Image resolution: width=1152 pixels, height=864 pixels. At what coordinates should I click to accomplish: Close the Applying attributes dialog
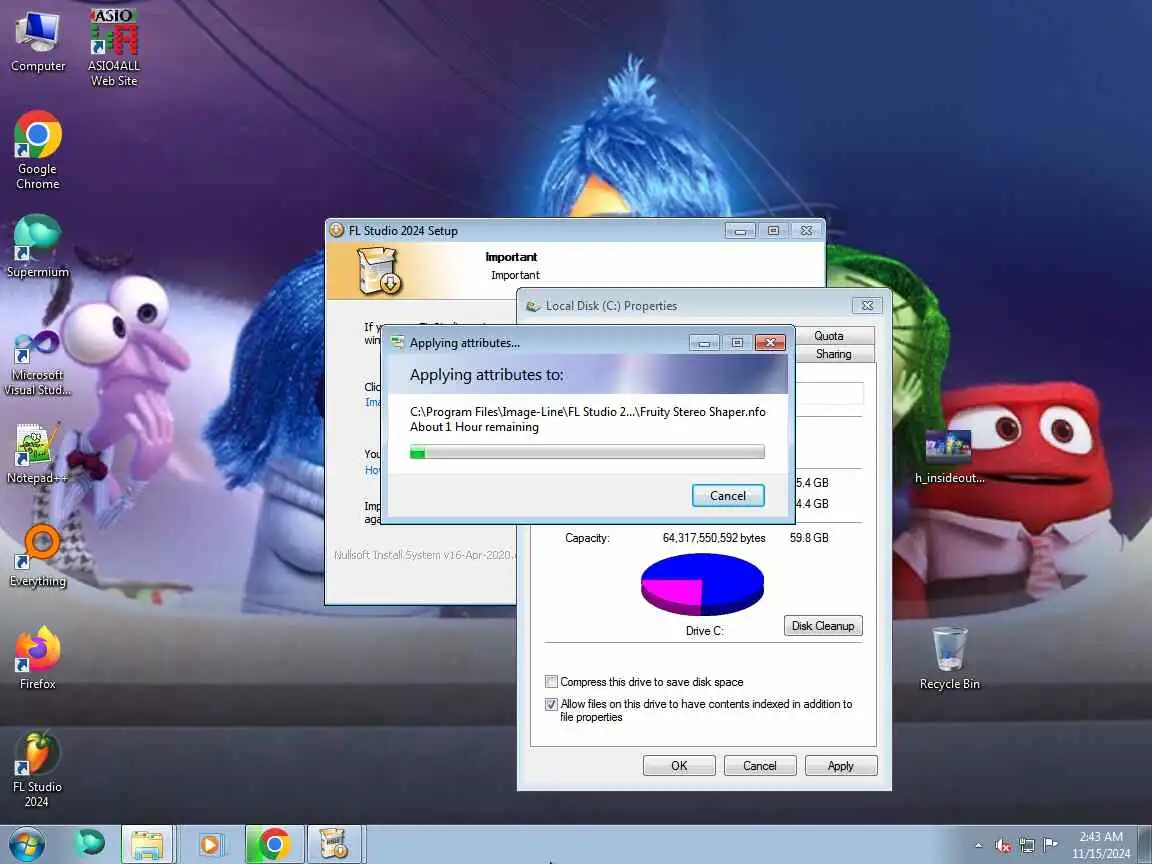(770, 342)
